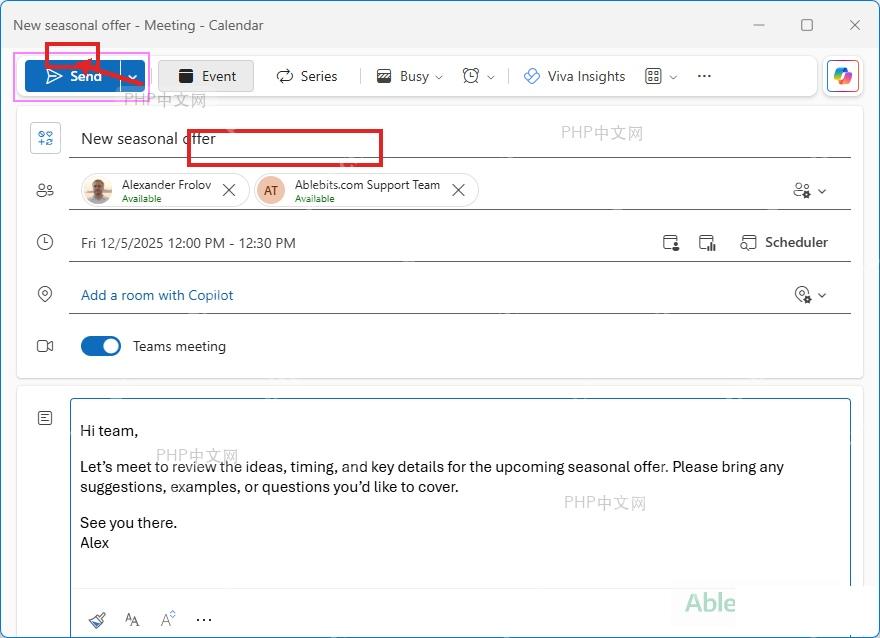Select Alexander Frolov attendee chip
Viewport: 880px width, 638px height.
(x=165, y=191)
